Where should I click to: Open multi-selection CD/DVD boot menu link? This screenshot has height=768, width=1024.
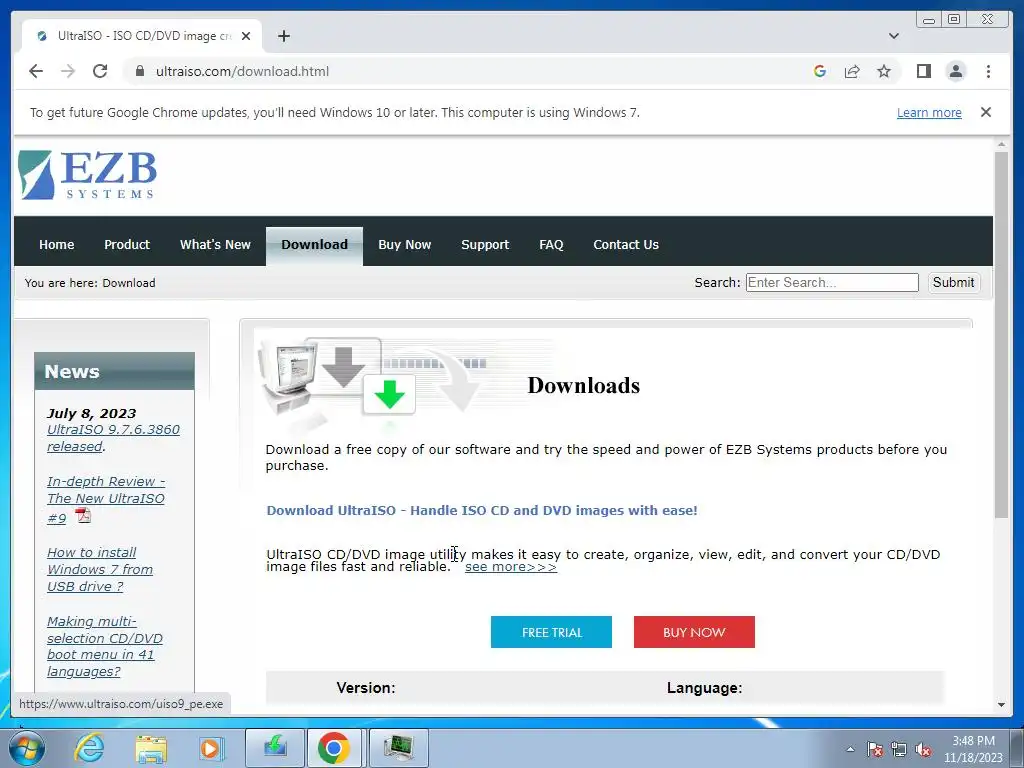(104, 646)
